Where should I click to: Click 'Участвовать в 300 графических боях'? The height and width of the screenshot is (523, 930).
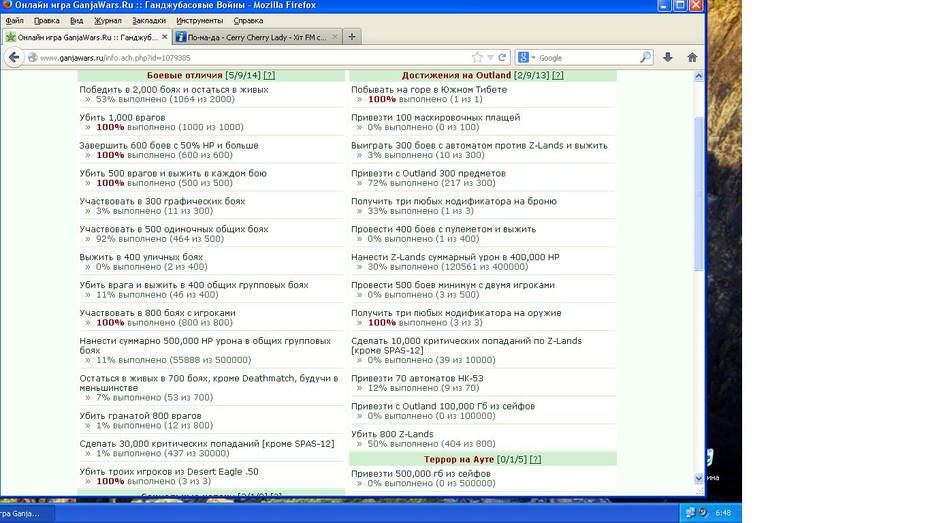[162, 201]
